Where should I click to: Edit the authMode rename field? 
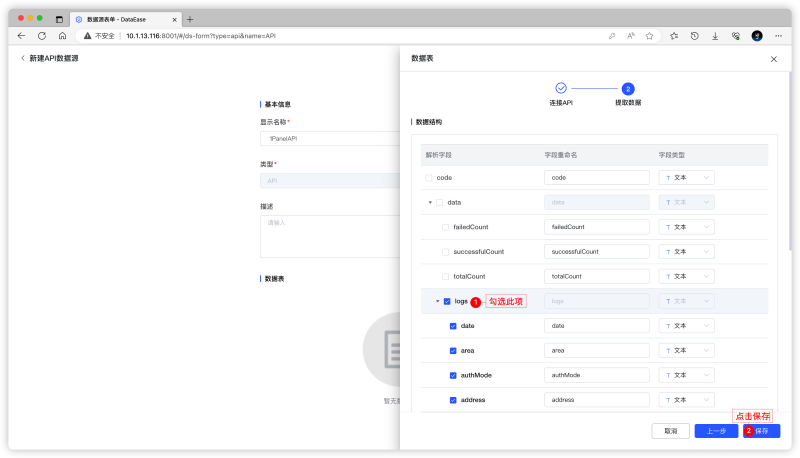pos(596,375)
